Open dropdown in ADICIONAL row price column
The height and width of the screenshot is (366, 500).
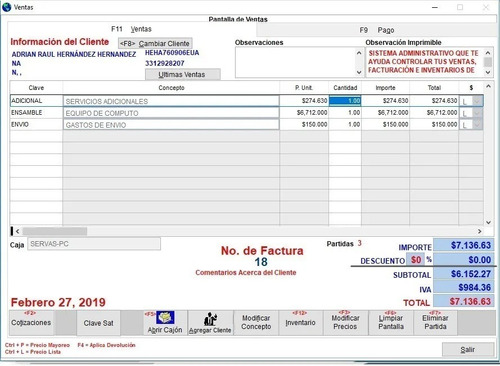point(477,101)
